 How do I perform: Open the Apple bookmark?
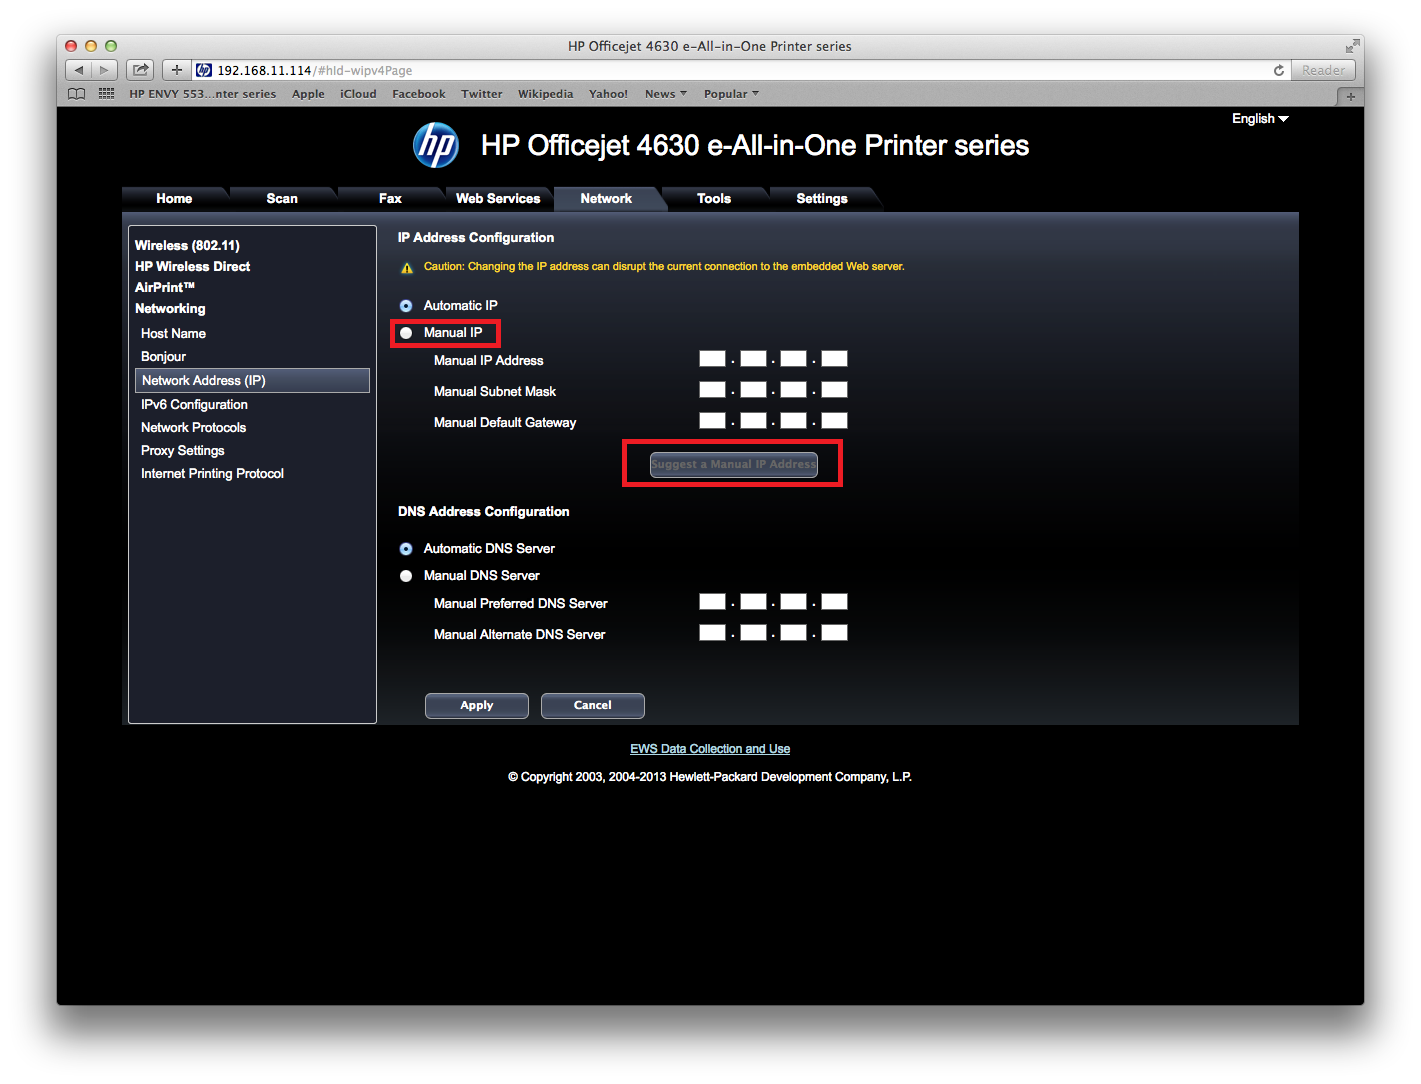(308, 94)
